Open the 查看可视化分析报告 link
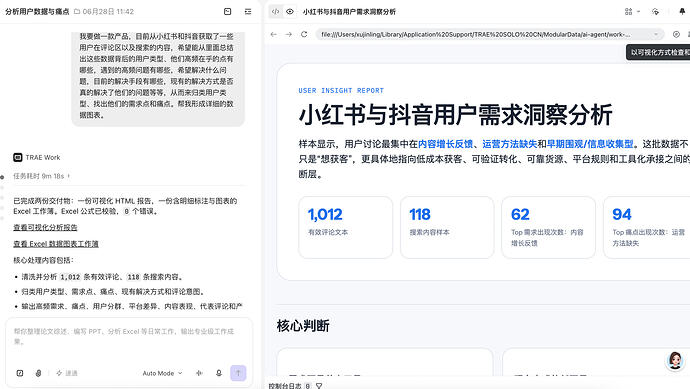The image size is (690, 389). 45,228
